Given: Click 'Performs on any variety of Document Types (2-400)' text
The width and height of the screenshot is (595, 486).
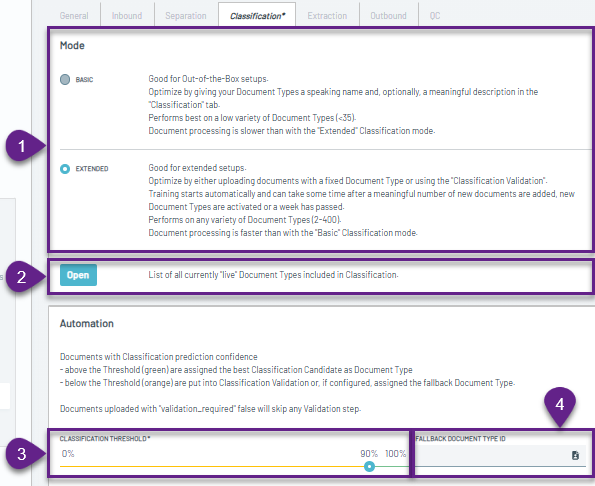Looking at the screenshot, I should 245,220.
